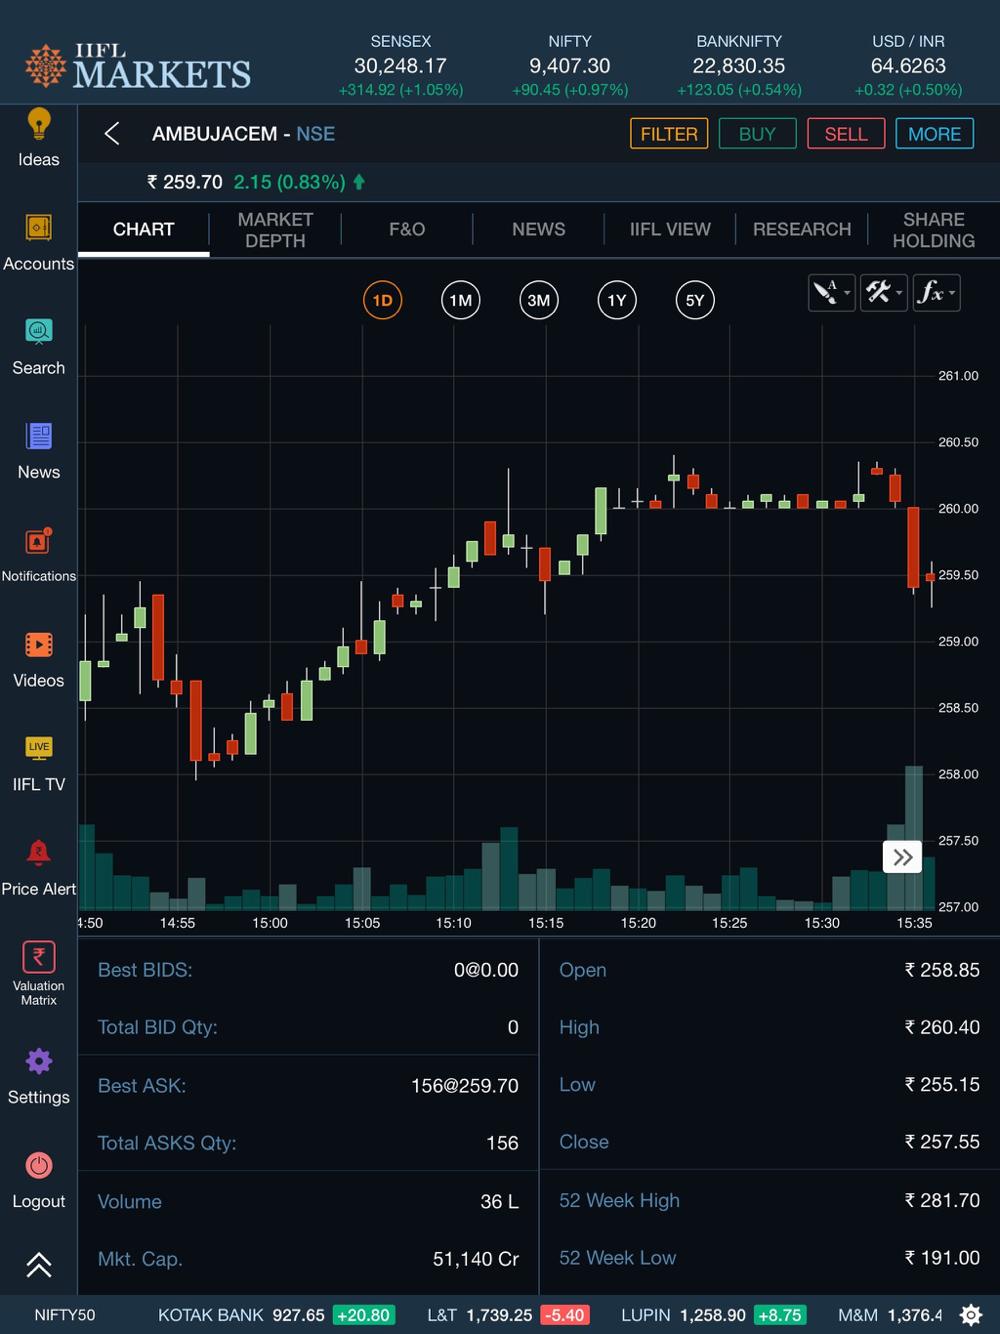Switch to the RESEARCH tab
1000x1334 pixels.
pos(802,229)
